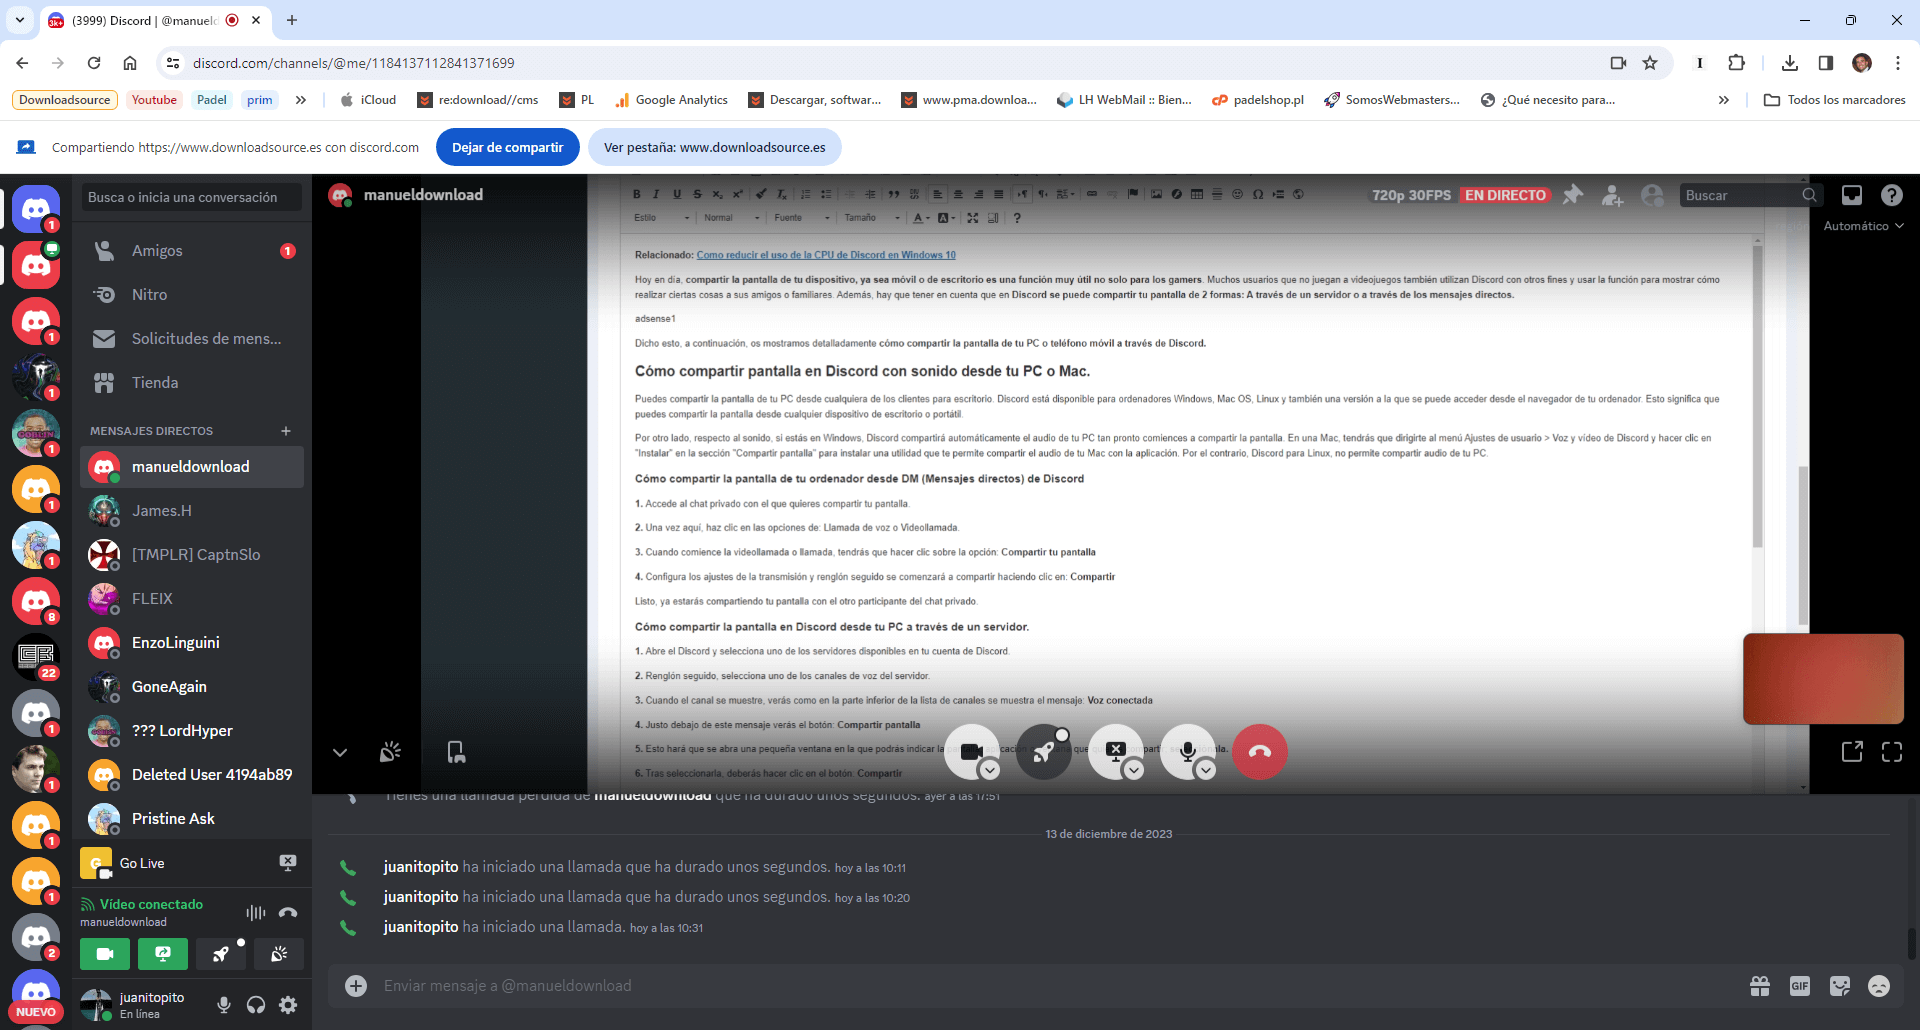Click self-view camera thumbnail
Screen dimensions: 1920x1030
pos(1823,678)
